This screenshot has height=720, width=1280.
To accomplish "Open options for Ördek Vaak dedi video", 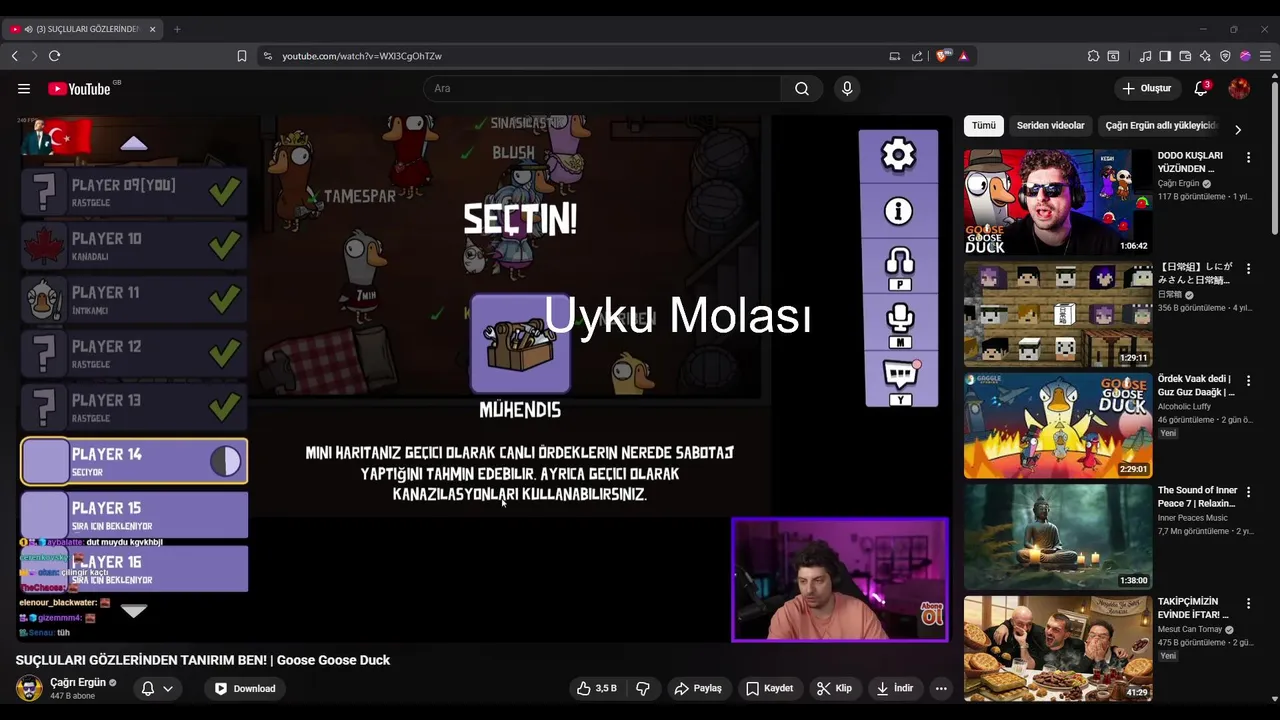I will 1248,381.
